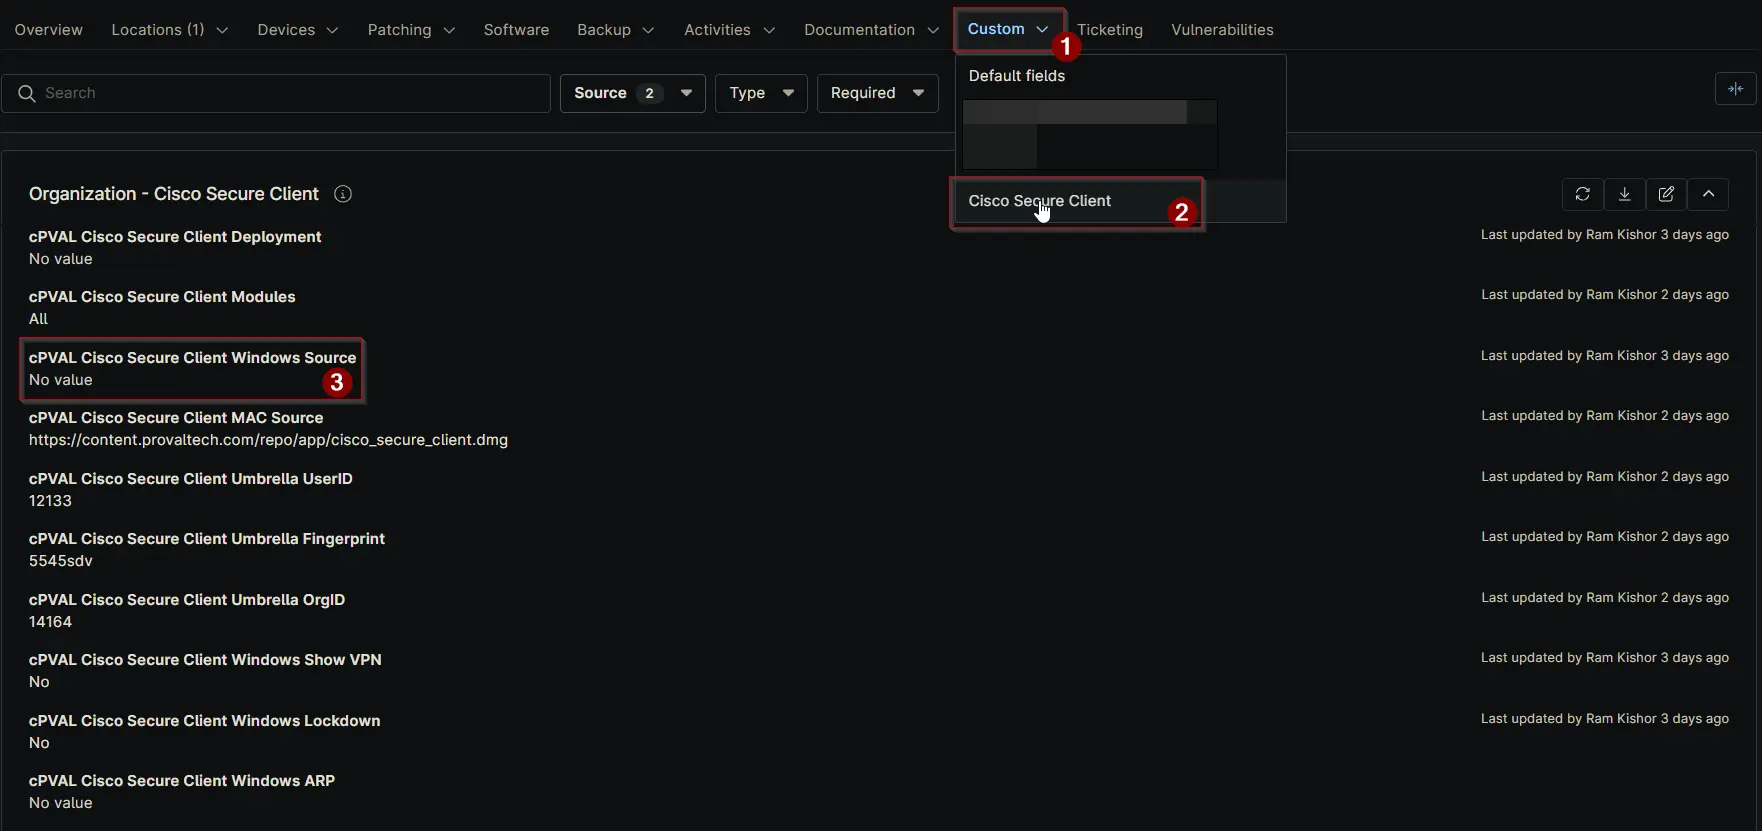
Task: Select Cisco Secure Client menu entry
Action: [x=1039, y=201]
